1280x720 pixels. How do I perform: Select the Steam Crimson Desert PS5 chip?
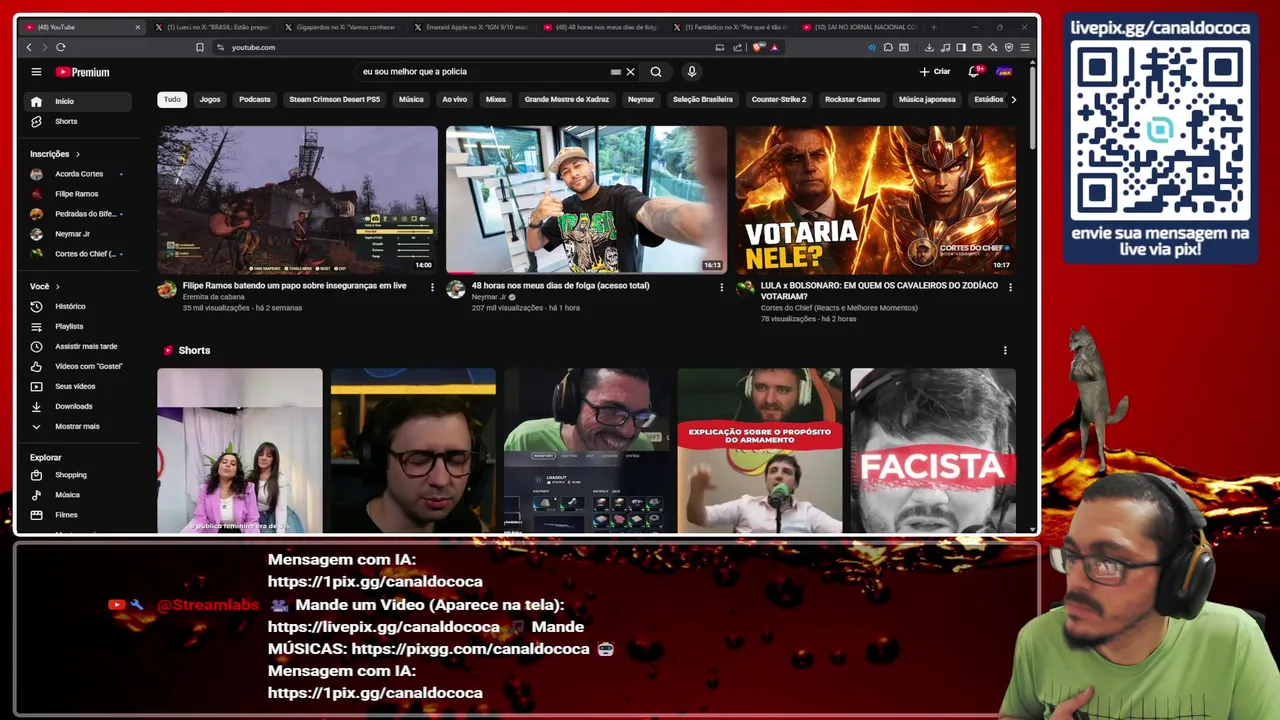pos(334,99)
